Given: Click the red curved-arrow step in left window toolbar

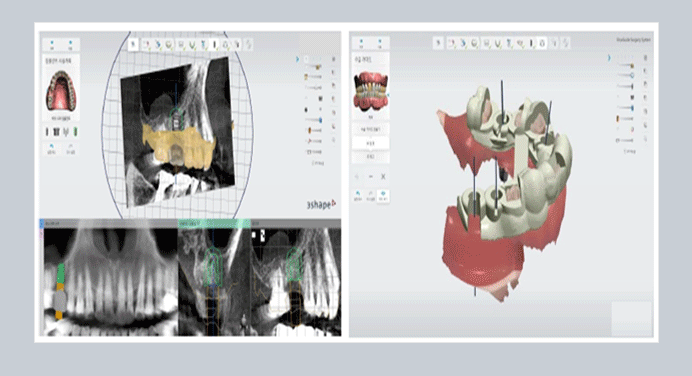Looking at the screenshot, I should 147,44.
